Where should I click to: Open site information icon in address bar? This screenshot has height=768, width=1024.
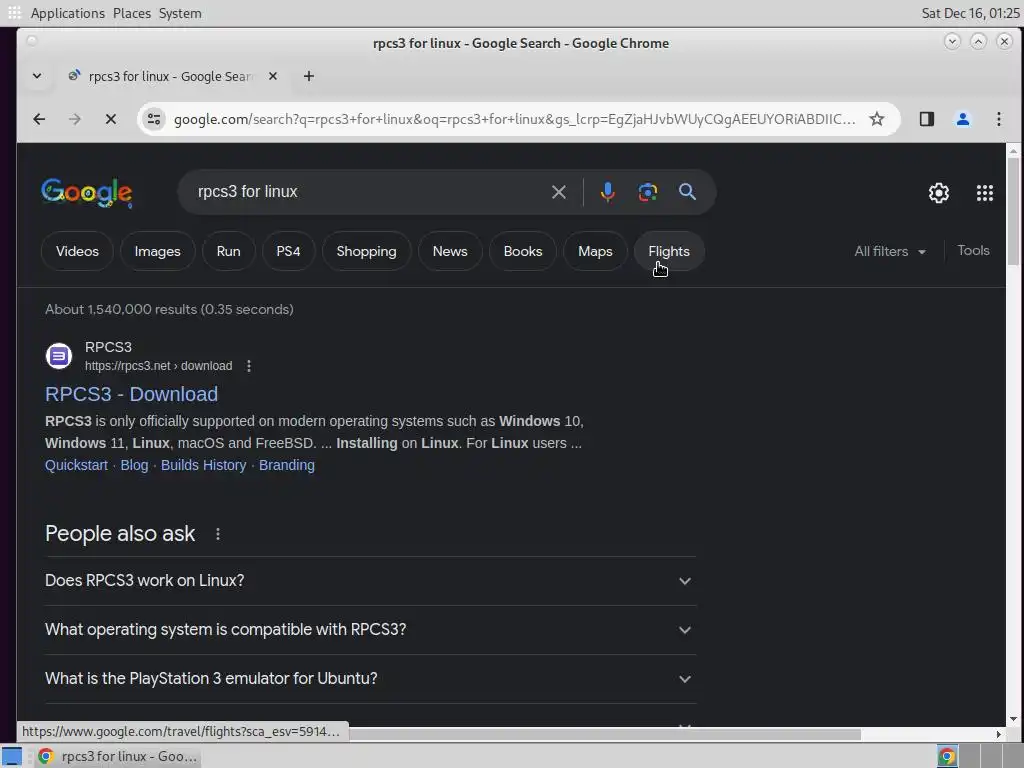(154, 119)
